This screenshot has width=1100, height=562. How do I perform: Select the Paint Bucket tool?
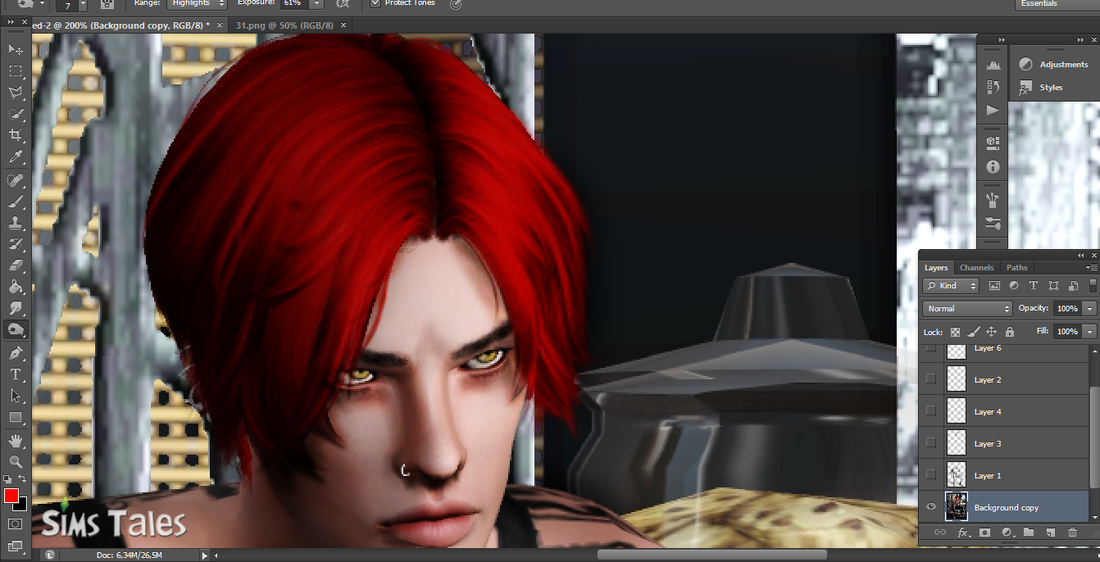15,287
